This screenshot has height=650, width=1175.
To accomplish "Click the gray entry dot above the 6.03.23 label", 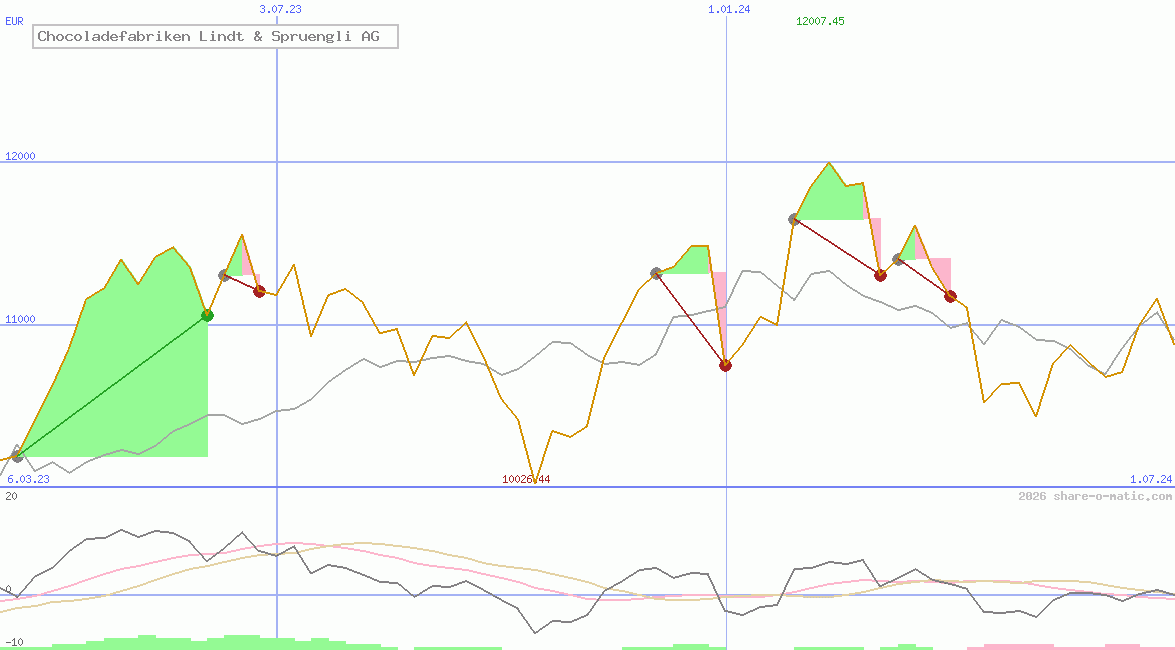I will (17, 456).
